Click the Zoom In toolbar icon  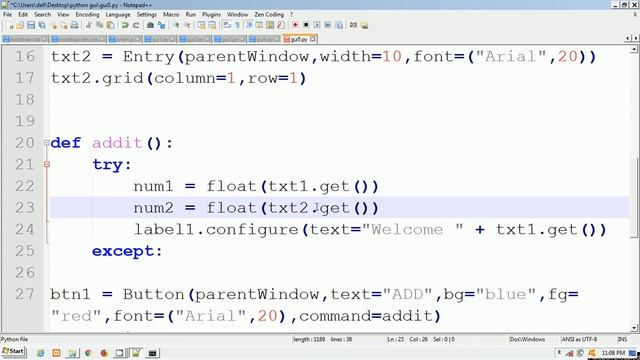(176, 25)
